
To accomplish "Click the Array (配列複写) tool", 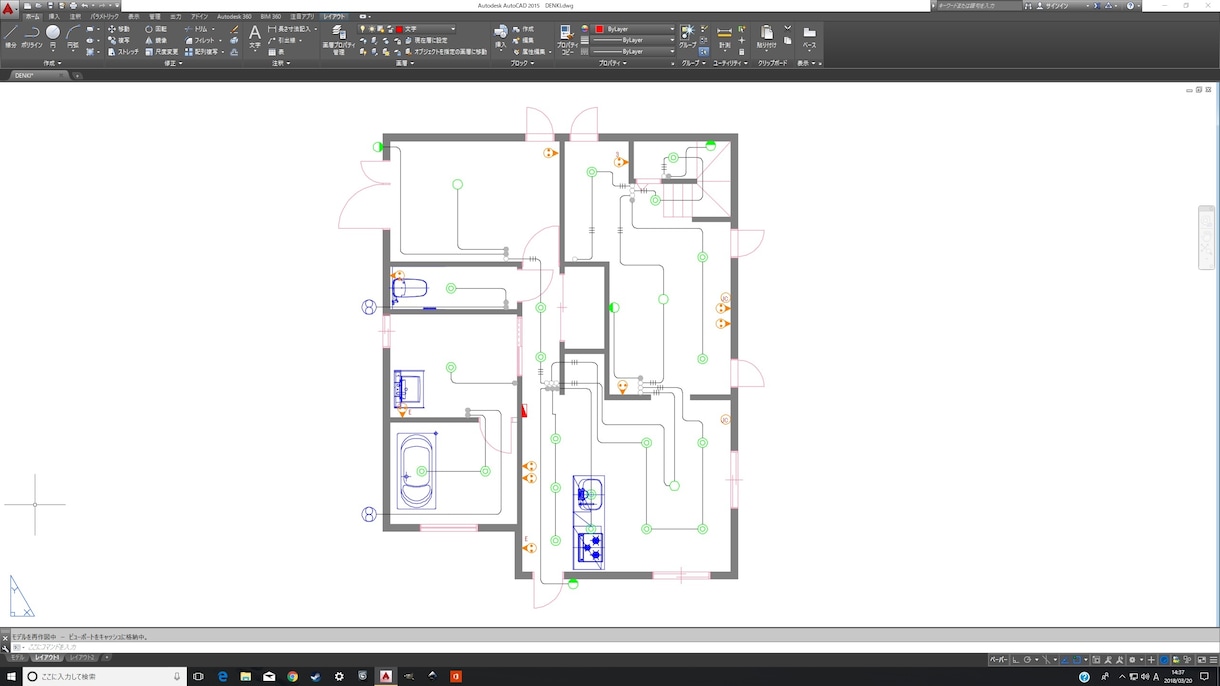I will point(202,51).
